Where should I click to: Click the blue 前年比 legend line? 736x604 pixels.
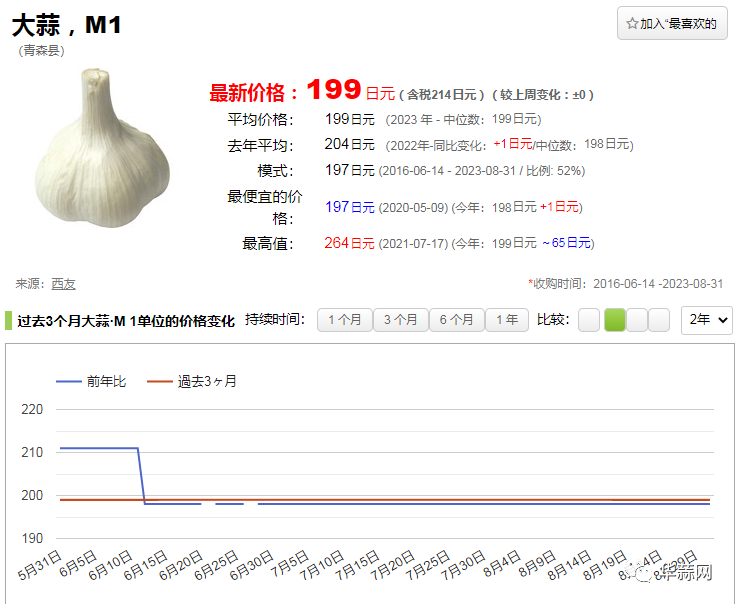pyautogui.click(x=68, y=381)
